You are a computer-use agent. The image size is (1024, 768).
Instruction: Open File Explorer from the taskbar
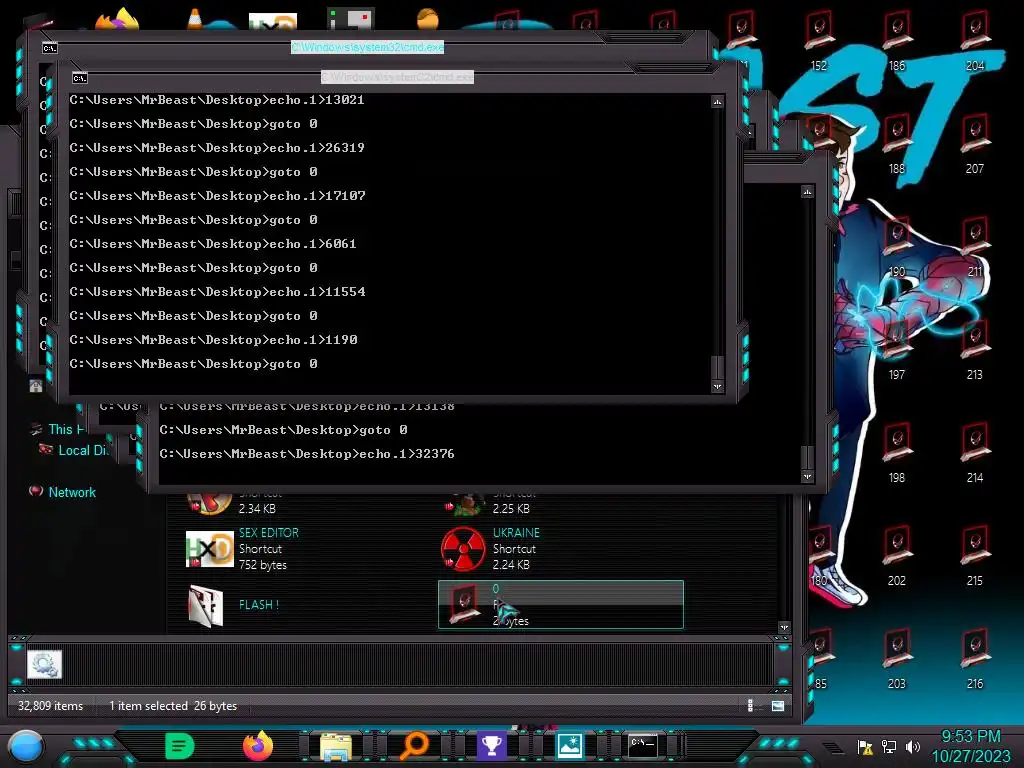336,746
